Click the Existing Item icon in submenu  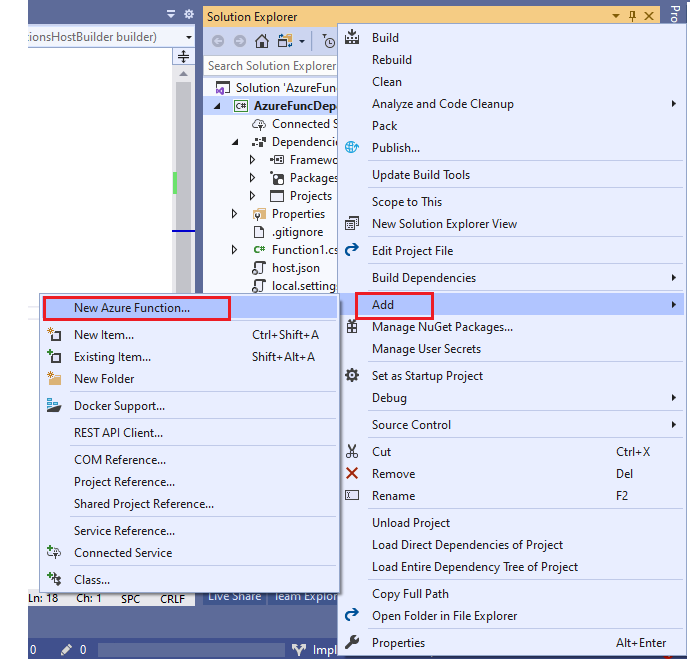[54, 356]
